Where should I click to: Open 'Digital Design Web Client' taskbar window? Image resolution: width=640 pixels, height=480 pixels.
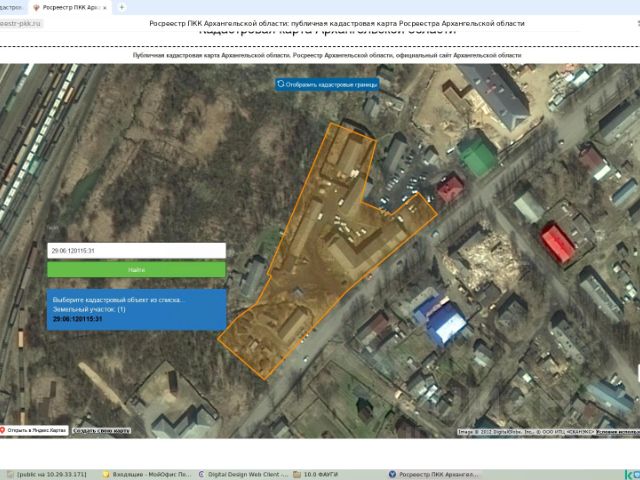[244, 474]
